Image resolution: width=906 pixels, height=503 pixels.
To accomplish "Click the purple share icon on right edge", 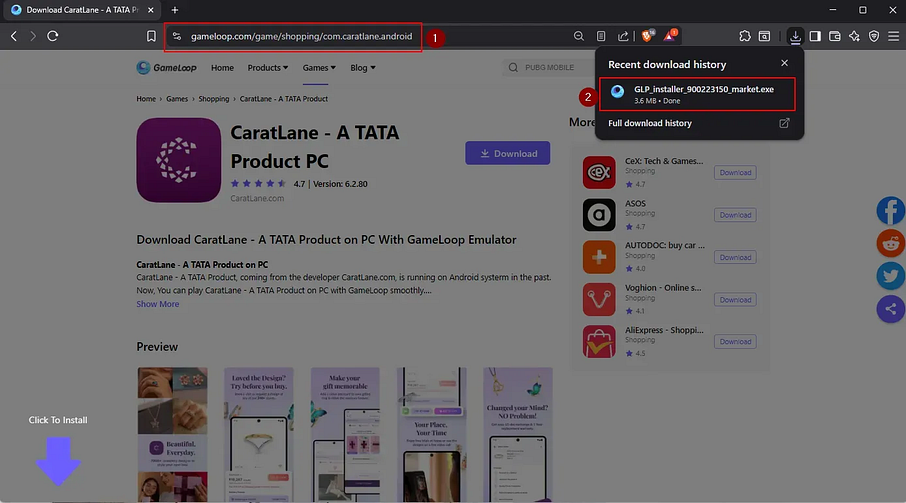I will click(890, 309).
